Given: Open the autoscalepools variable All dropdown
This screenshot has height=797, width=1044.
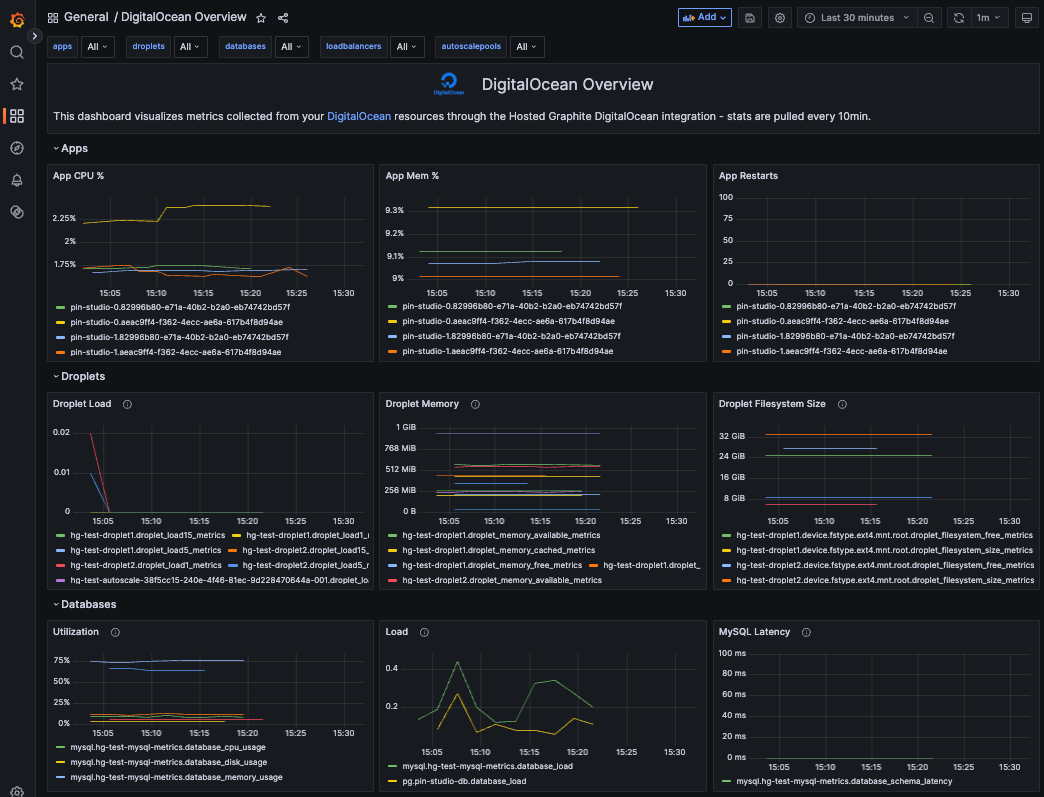Looking at the screenshot, I should (x=527, y=47).
